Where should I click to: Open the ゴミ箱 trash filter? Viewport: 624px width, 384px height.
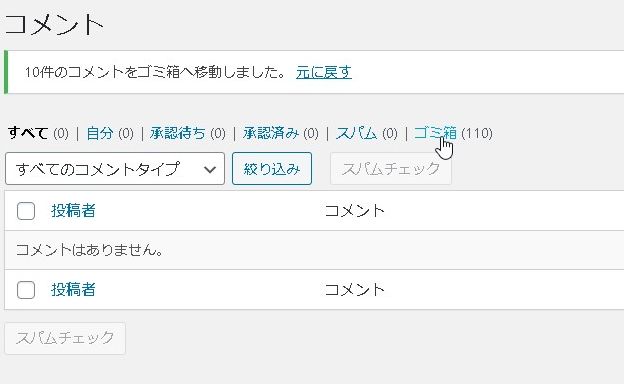click(x=435, y=133)
